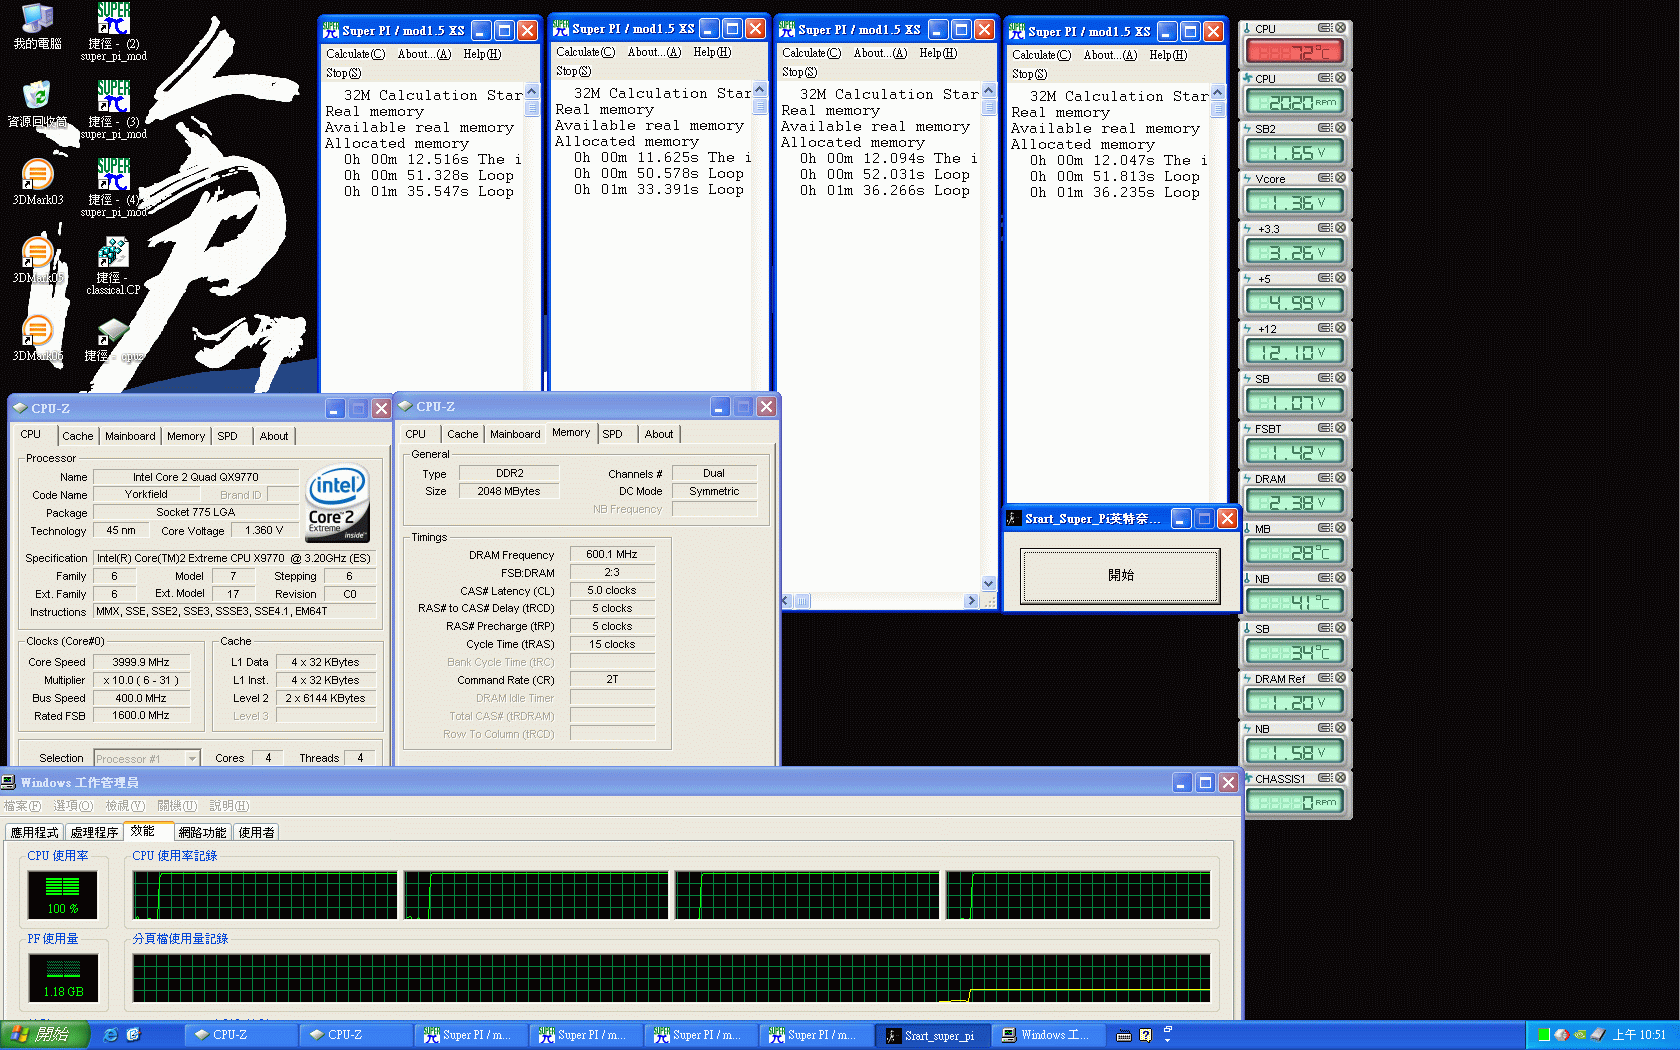Switch to 網路功能 tab in Task Manager

(202, 832)
